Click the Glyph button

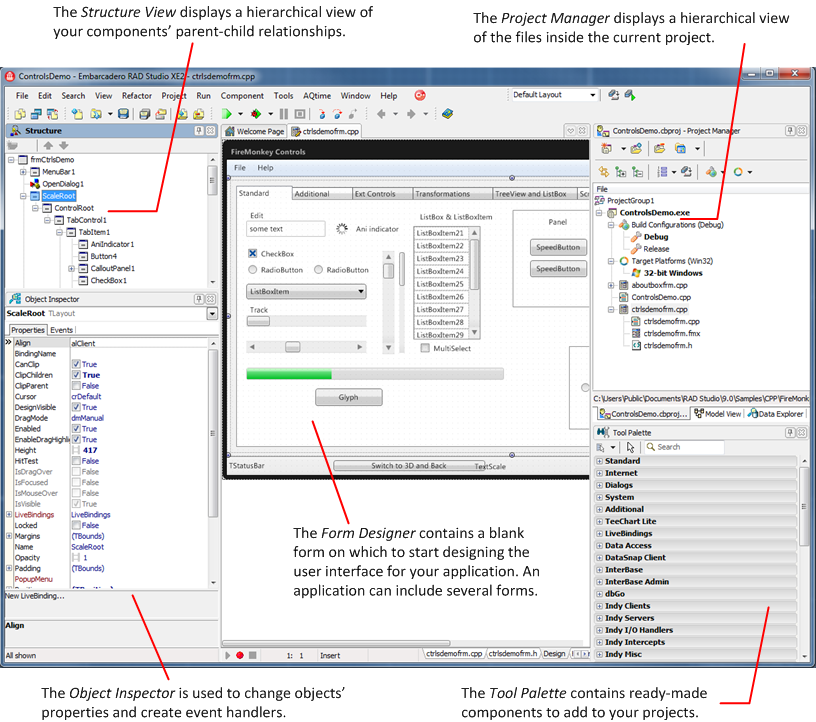pos(349,397)
